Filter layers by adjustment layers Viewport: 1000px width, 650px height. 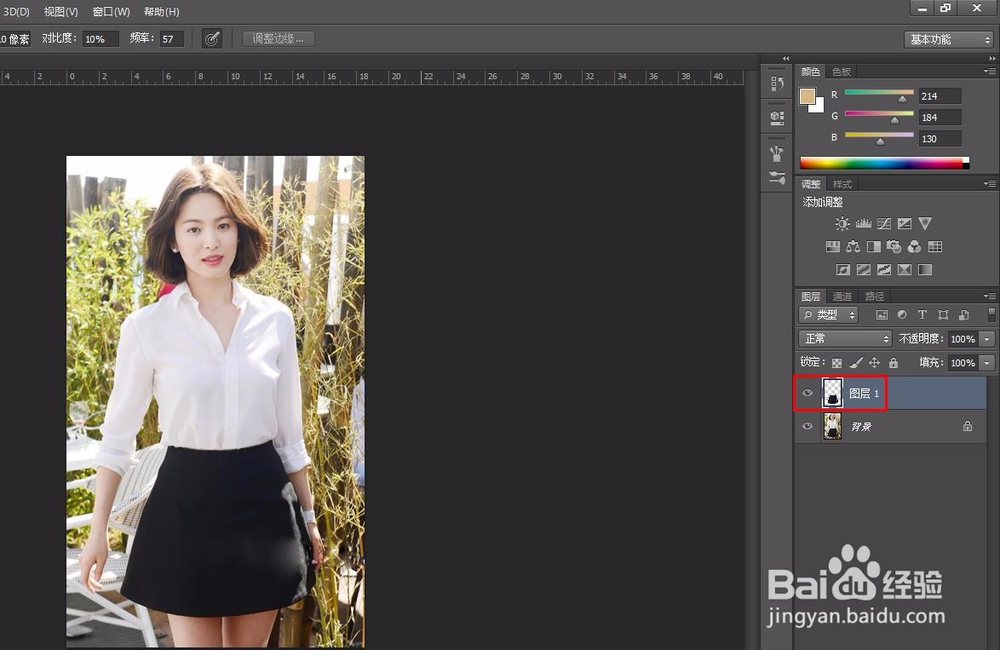(902, 314)
